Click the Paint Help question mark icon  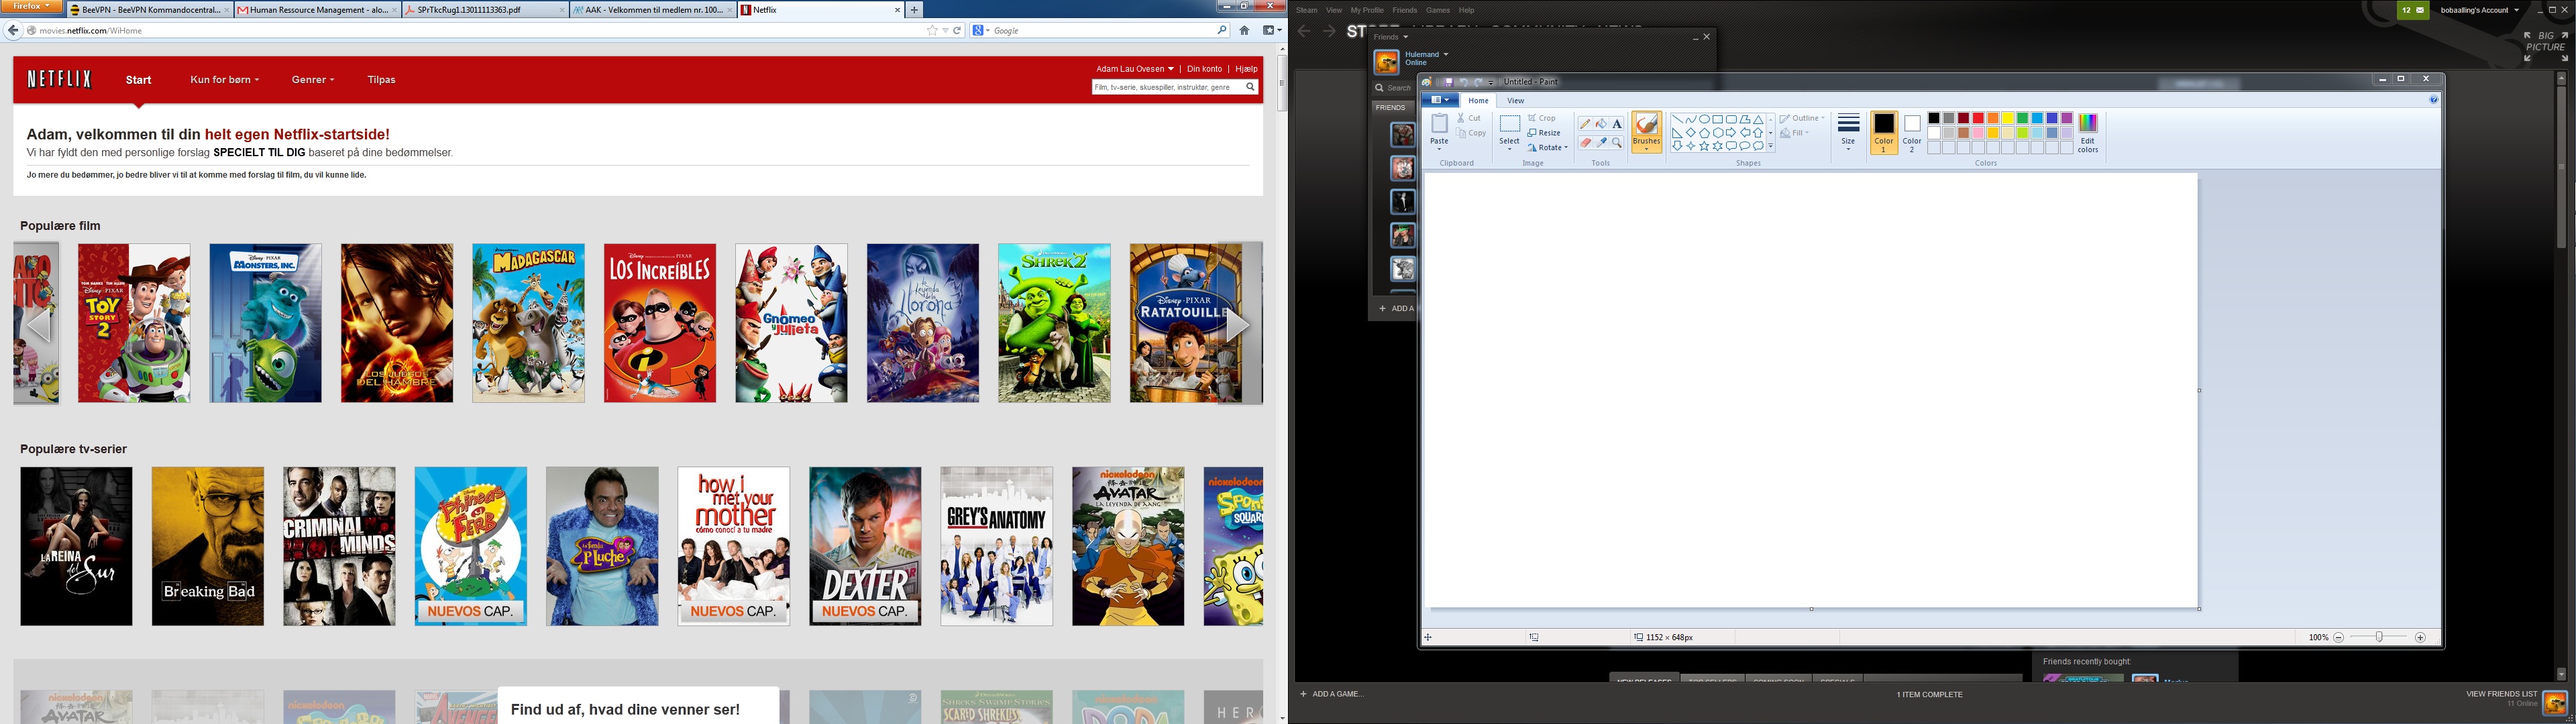coord(2433,100)
